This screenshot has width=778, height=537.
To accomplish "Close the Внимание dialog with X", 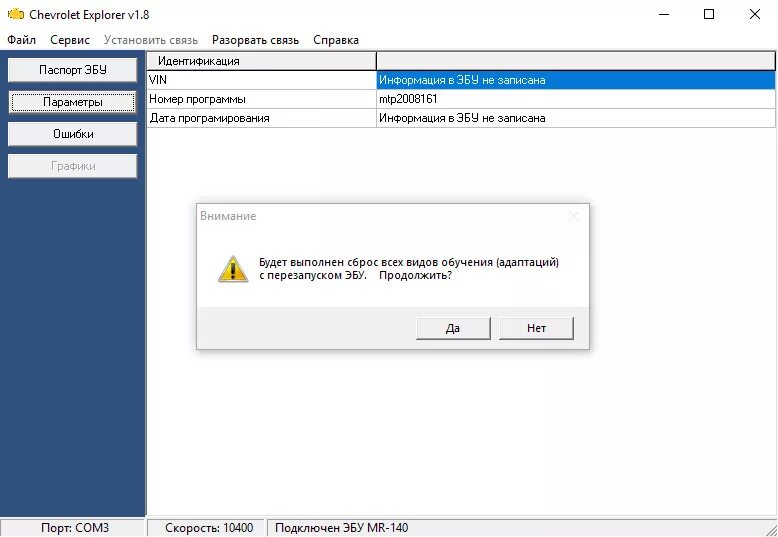I will pyautogui.click(x=574, y=216).
